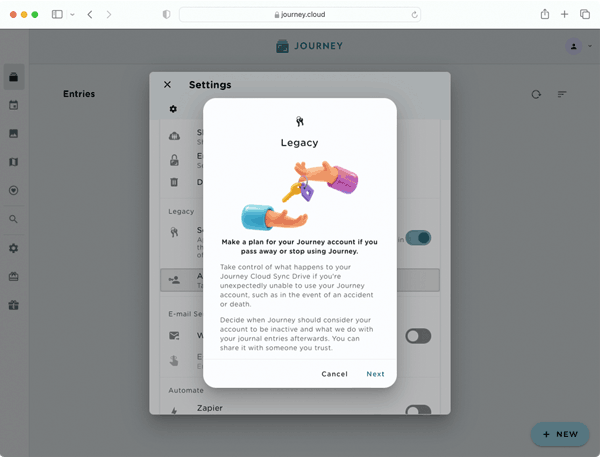Show the Safari tab overview

pyautogui.click(x=585, y=15)
